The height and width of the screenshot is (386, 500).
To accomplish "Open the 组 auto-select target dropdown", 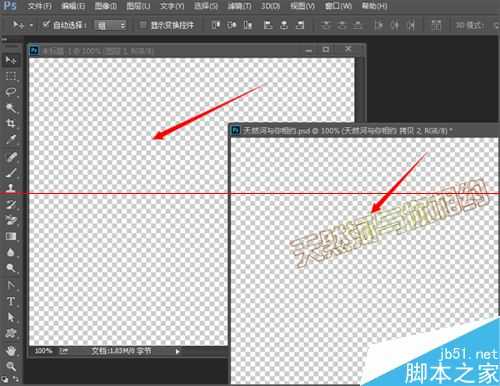I will point(111,25).
